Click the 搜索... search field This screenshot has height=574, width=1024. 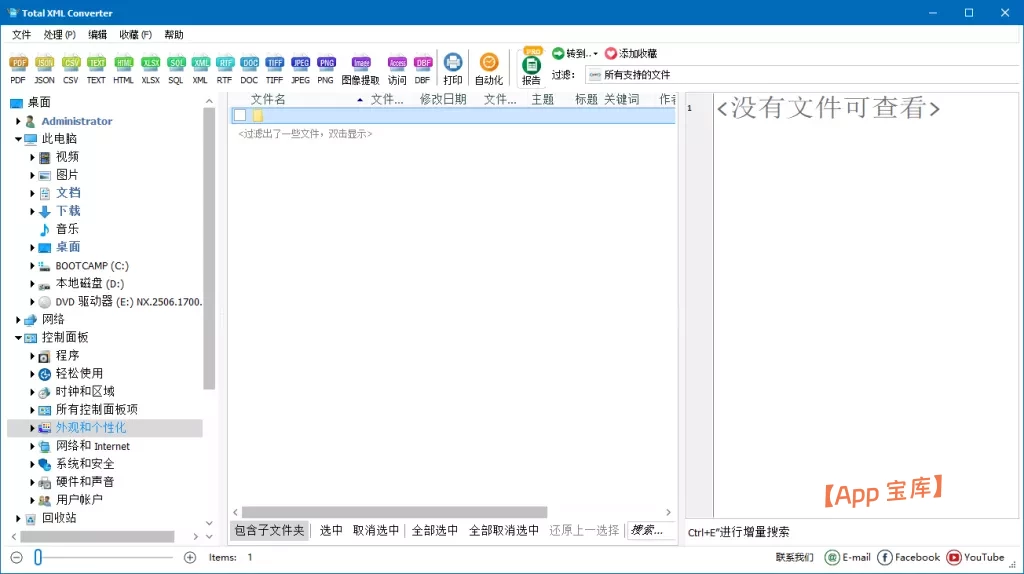[x=651, y=530]
